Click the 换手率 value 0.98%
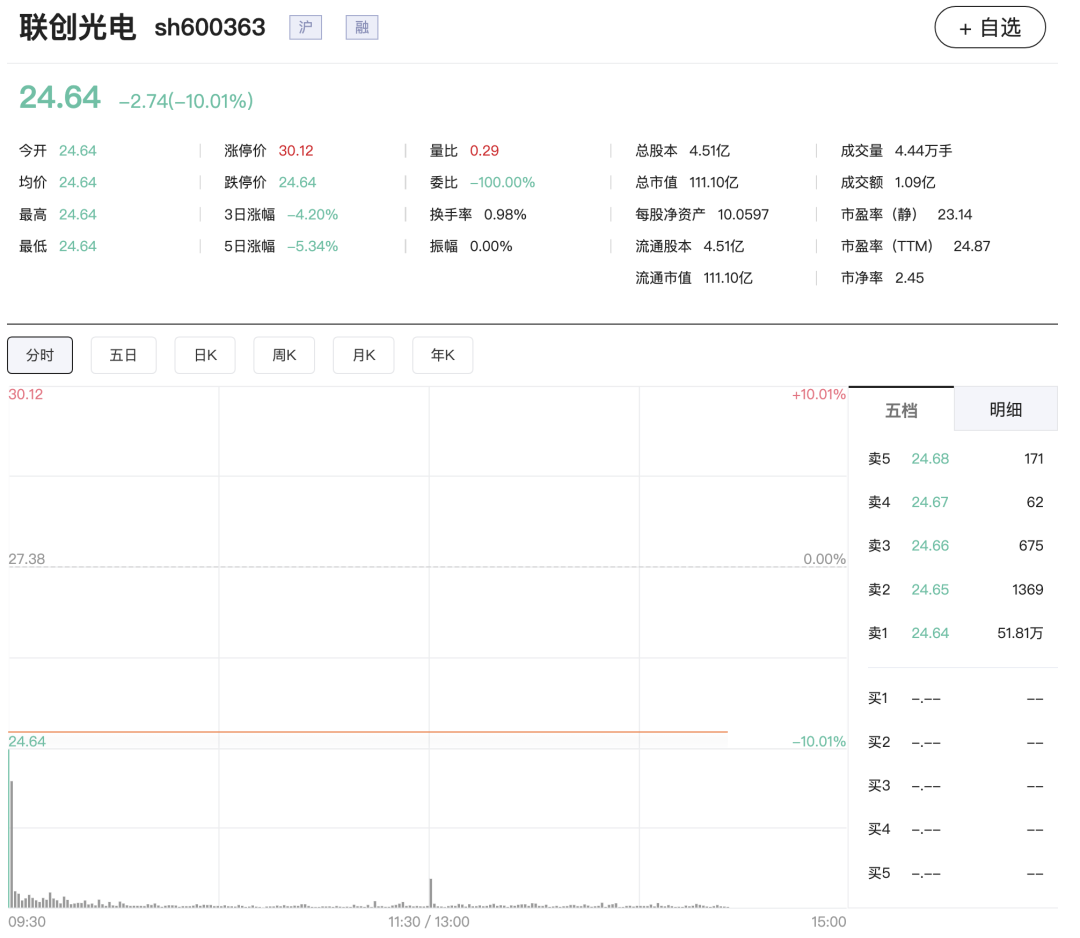Screen dimensions: 1080x938 tap(505, 215)
